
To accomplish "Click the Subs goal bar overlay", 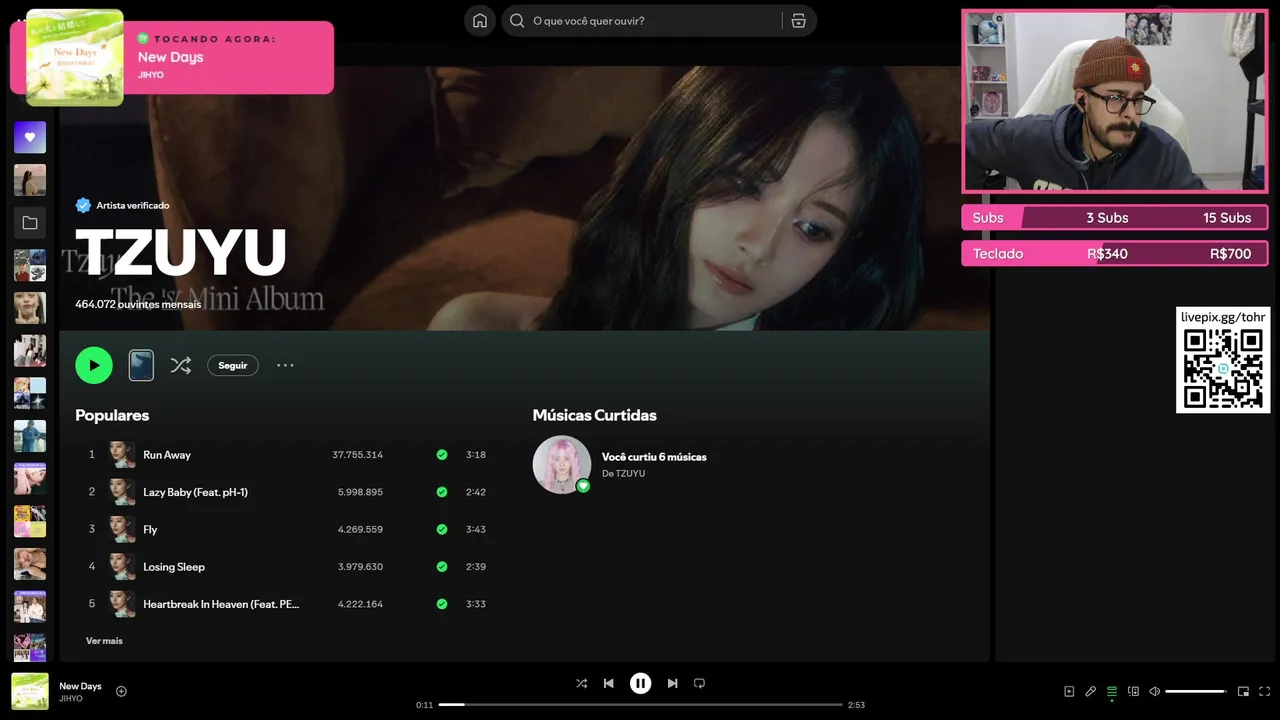I will [x=1115, y=218].
